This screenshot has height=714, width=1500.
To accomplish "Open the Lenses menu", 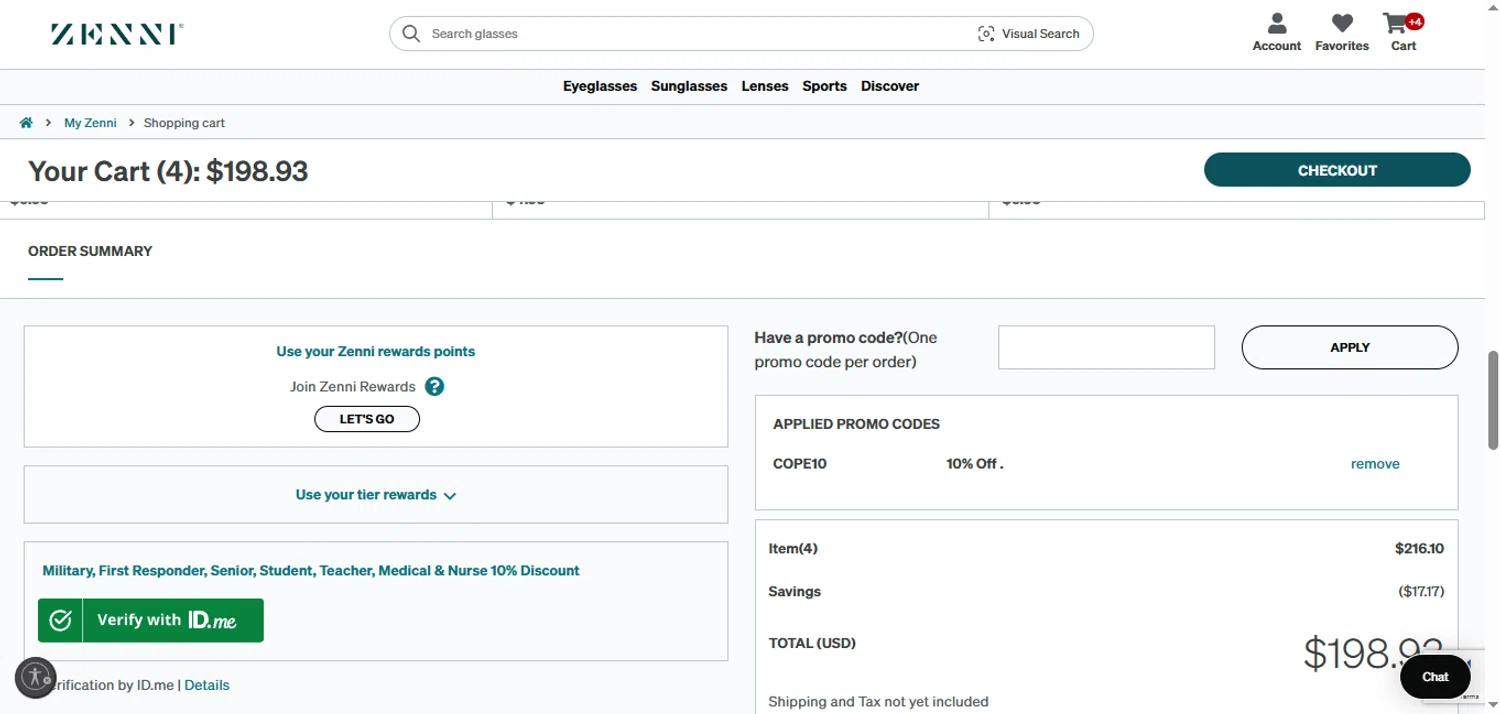I will pyautogui.click(x=765, y=86).
